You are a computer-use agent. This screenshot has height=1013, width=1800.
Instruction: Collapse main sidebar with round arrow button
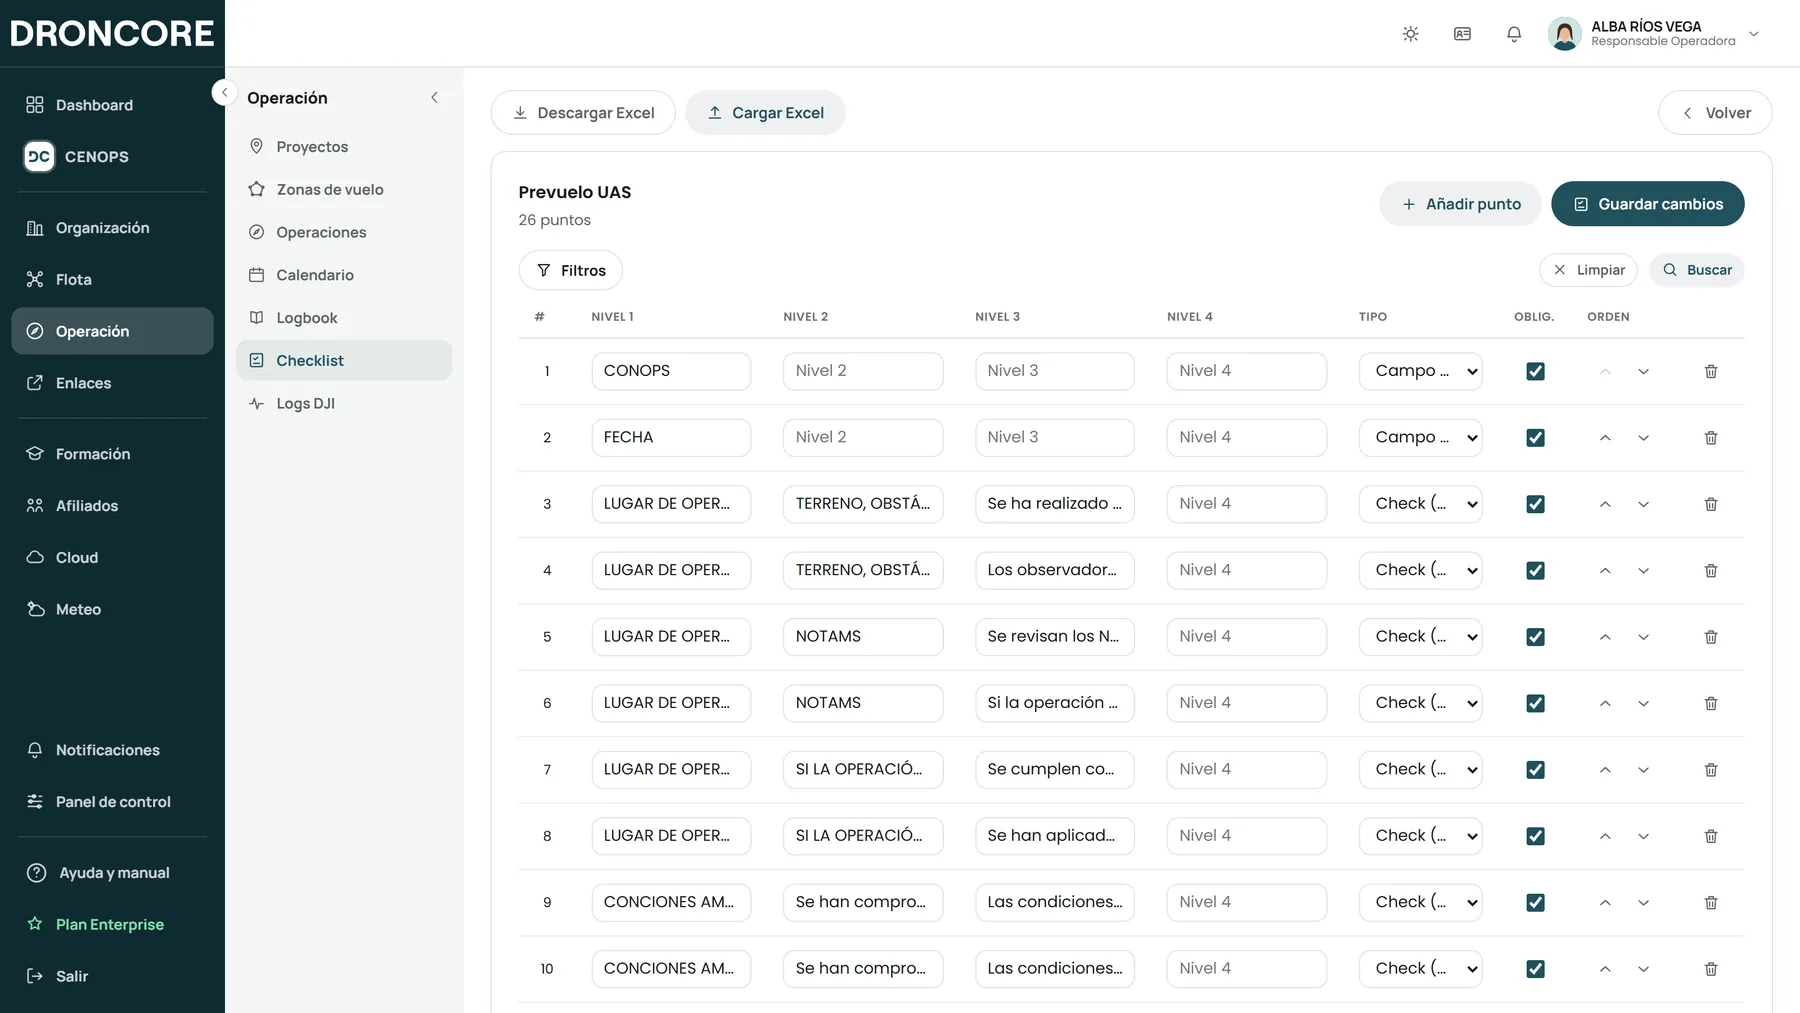pyautogui.click(x=224, y=92)
